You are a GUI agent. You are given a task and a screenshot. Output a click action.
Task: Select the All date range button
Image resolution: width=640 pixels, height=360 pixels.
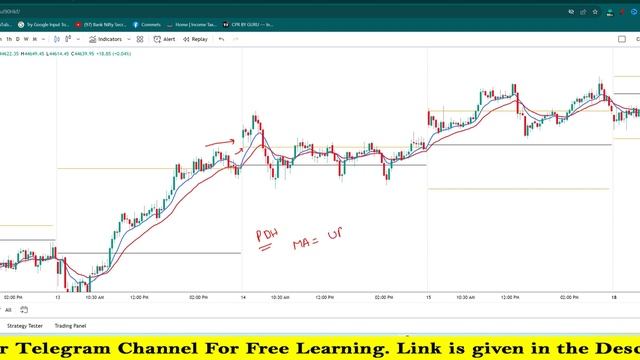point(8,310)
